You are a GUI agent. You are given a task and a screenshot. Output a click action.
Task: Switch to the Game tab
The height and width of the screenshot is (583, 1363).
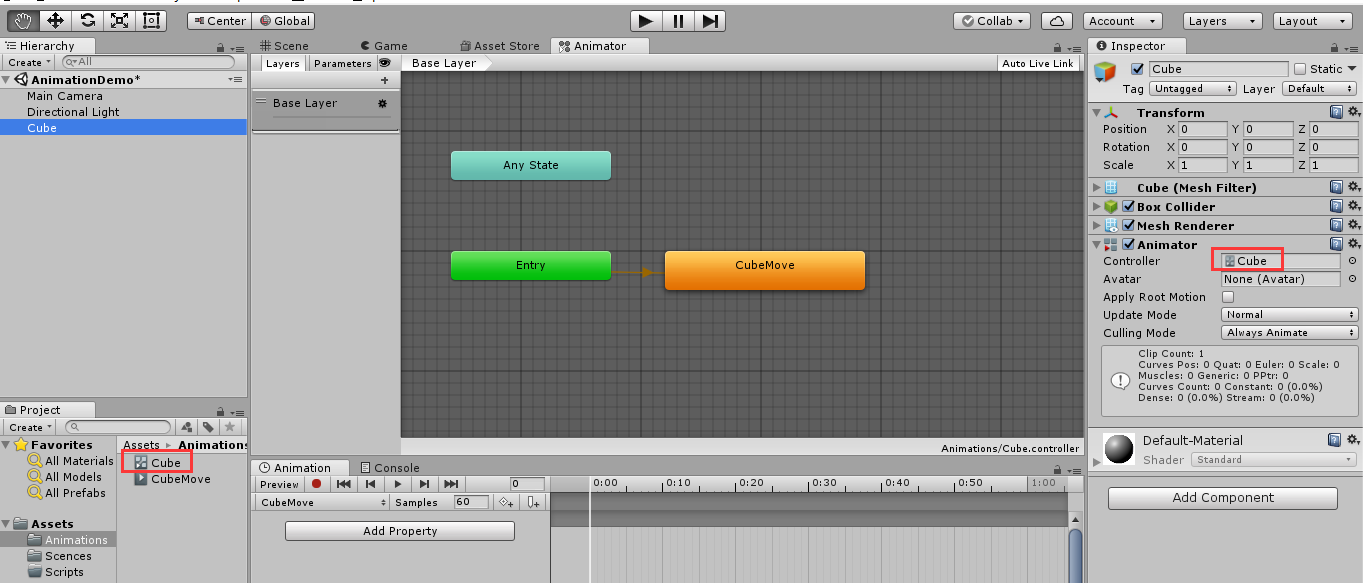point(382,45)
